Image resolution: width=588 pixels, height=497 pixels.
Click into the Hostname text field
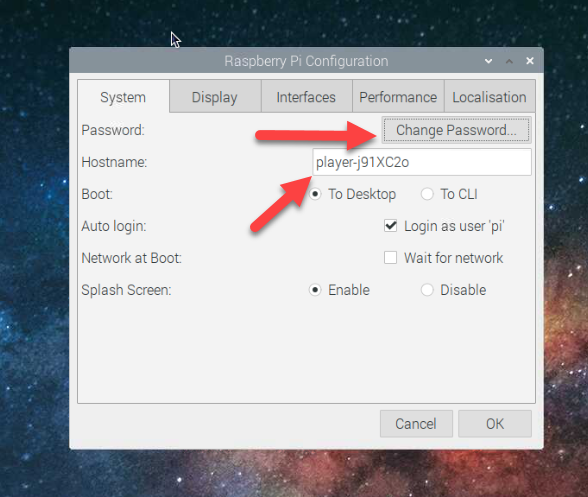[x=422, y=162]
